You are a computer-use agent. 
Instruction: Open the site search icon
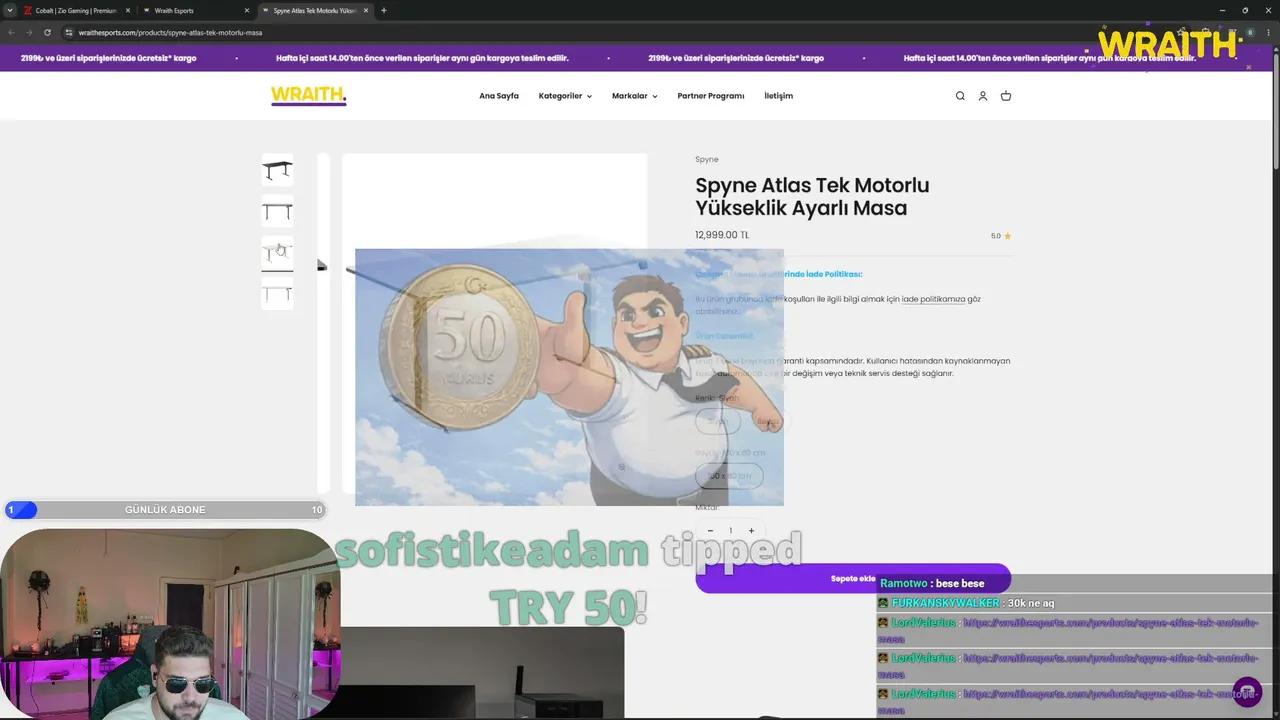[960, 96]
